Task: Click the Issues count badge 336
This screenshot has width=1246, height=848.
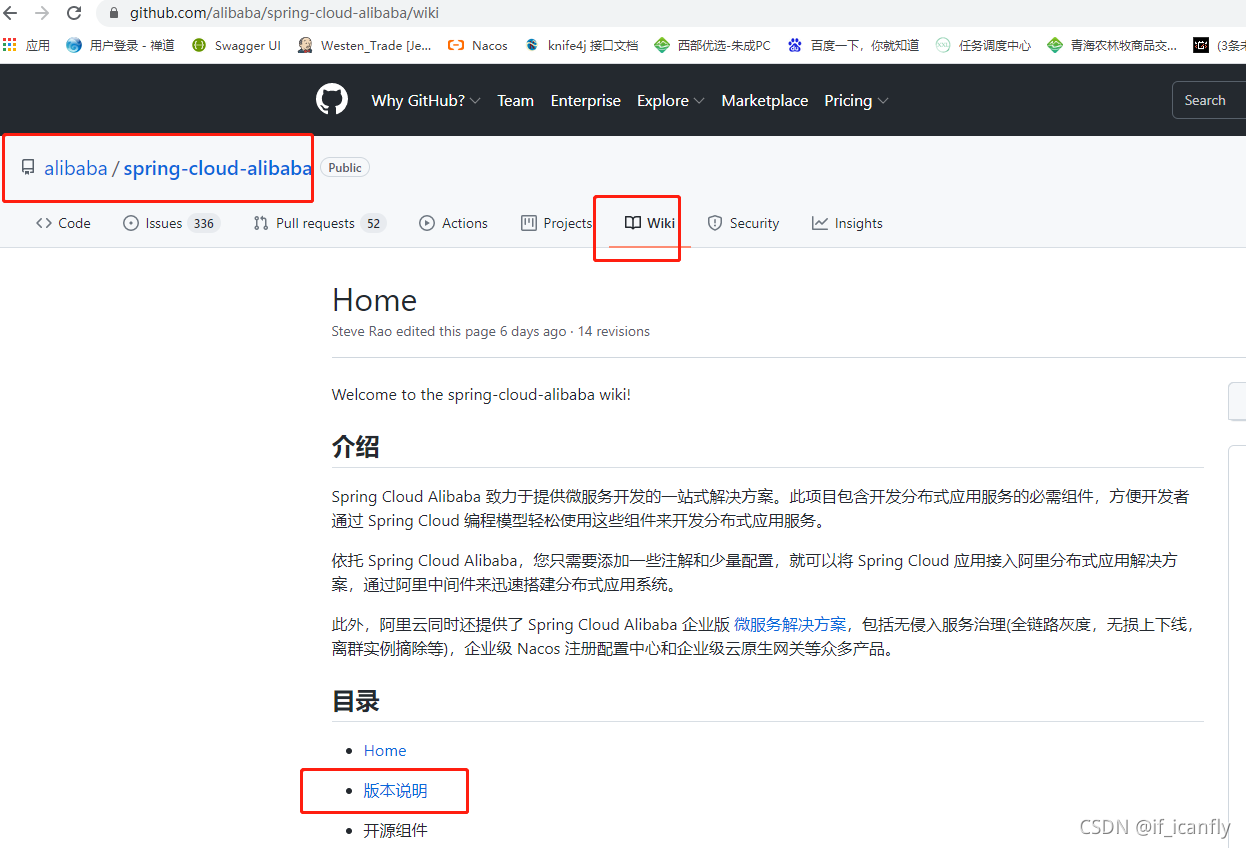Action: coord(204,223)
